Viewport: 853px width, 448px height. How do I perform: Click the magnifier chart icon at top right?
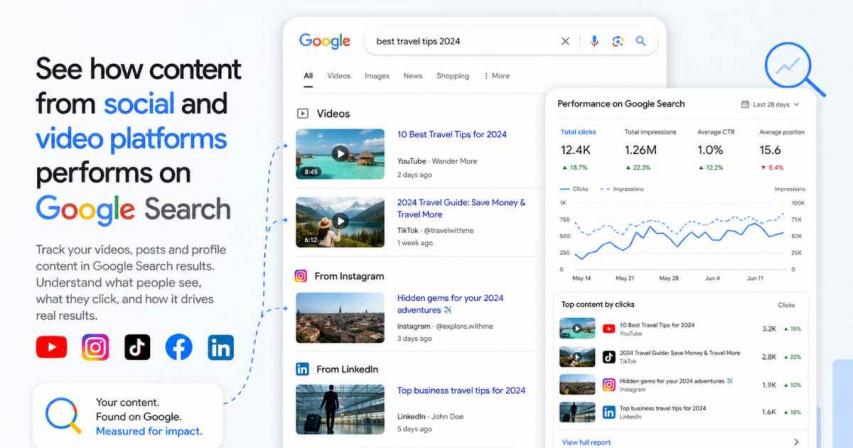click(x=794, y=69)
